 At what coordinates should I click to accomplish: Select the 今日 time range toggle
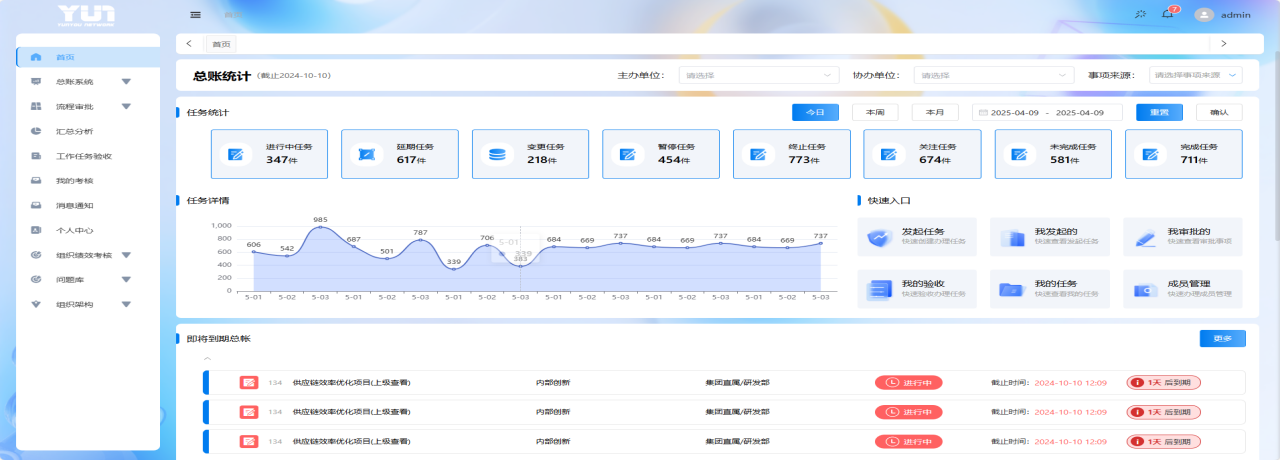coord(815,112)
